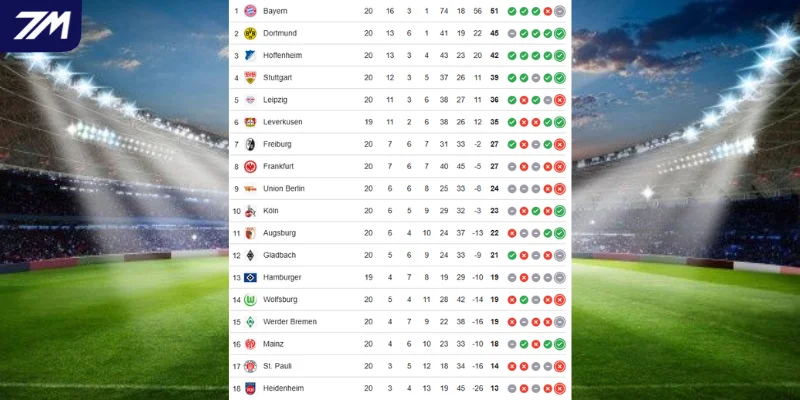The image size is (800, 400).
Task: Select the Heidenheim team name
Action: [283, 388]
